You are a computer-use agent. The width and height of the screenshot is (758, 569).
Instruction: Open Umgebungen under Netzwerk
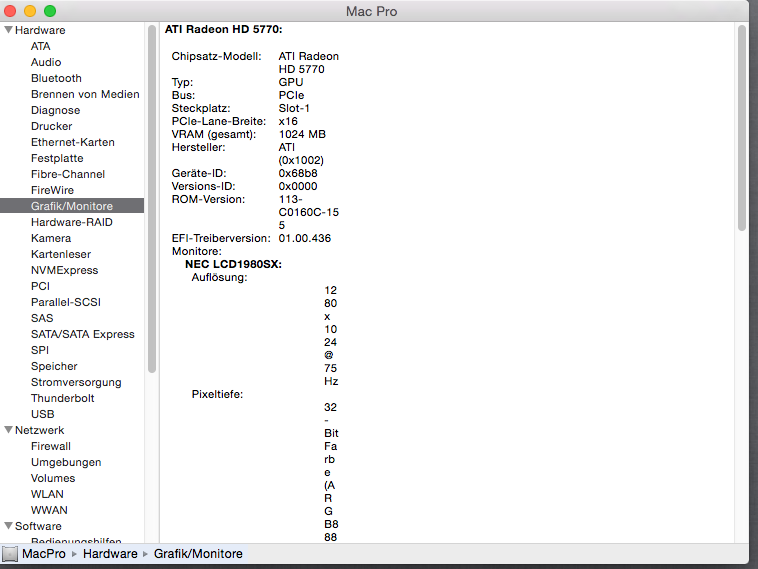pyautogui.click(x=66, y=462)
